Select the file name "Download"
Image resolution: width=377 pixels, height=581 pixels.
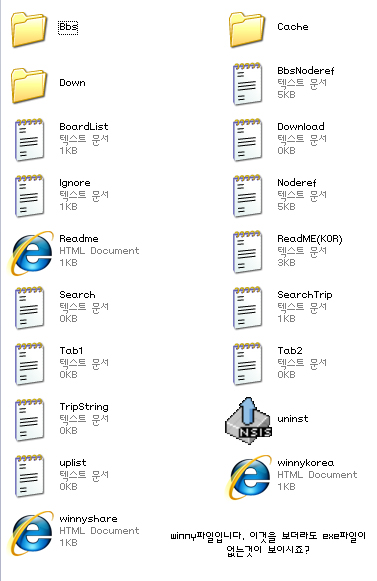pos(301,127)
